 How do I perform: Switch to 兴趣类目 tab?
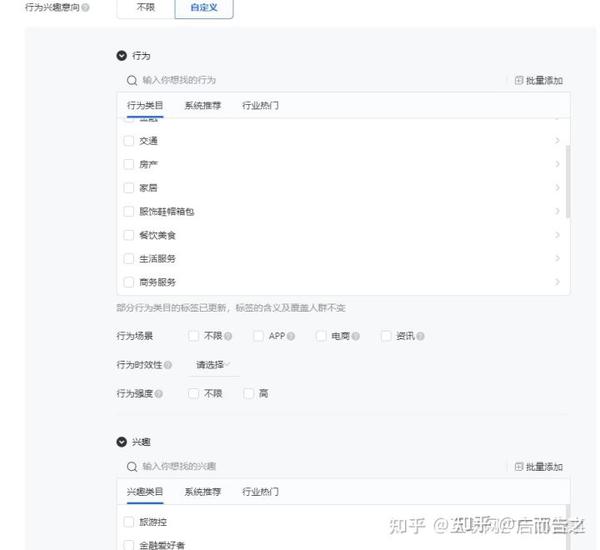145,492
